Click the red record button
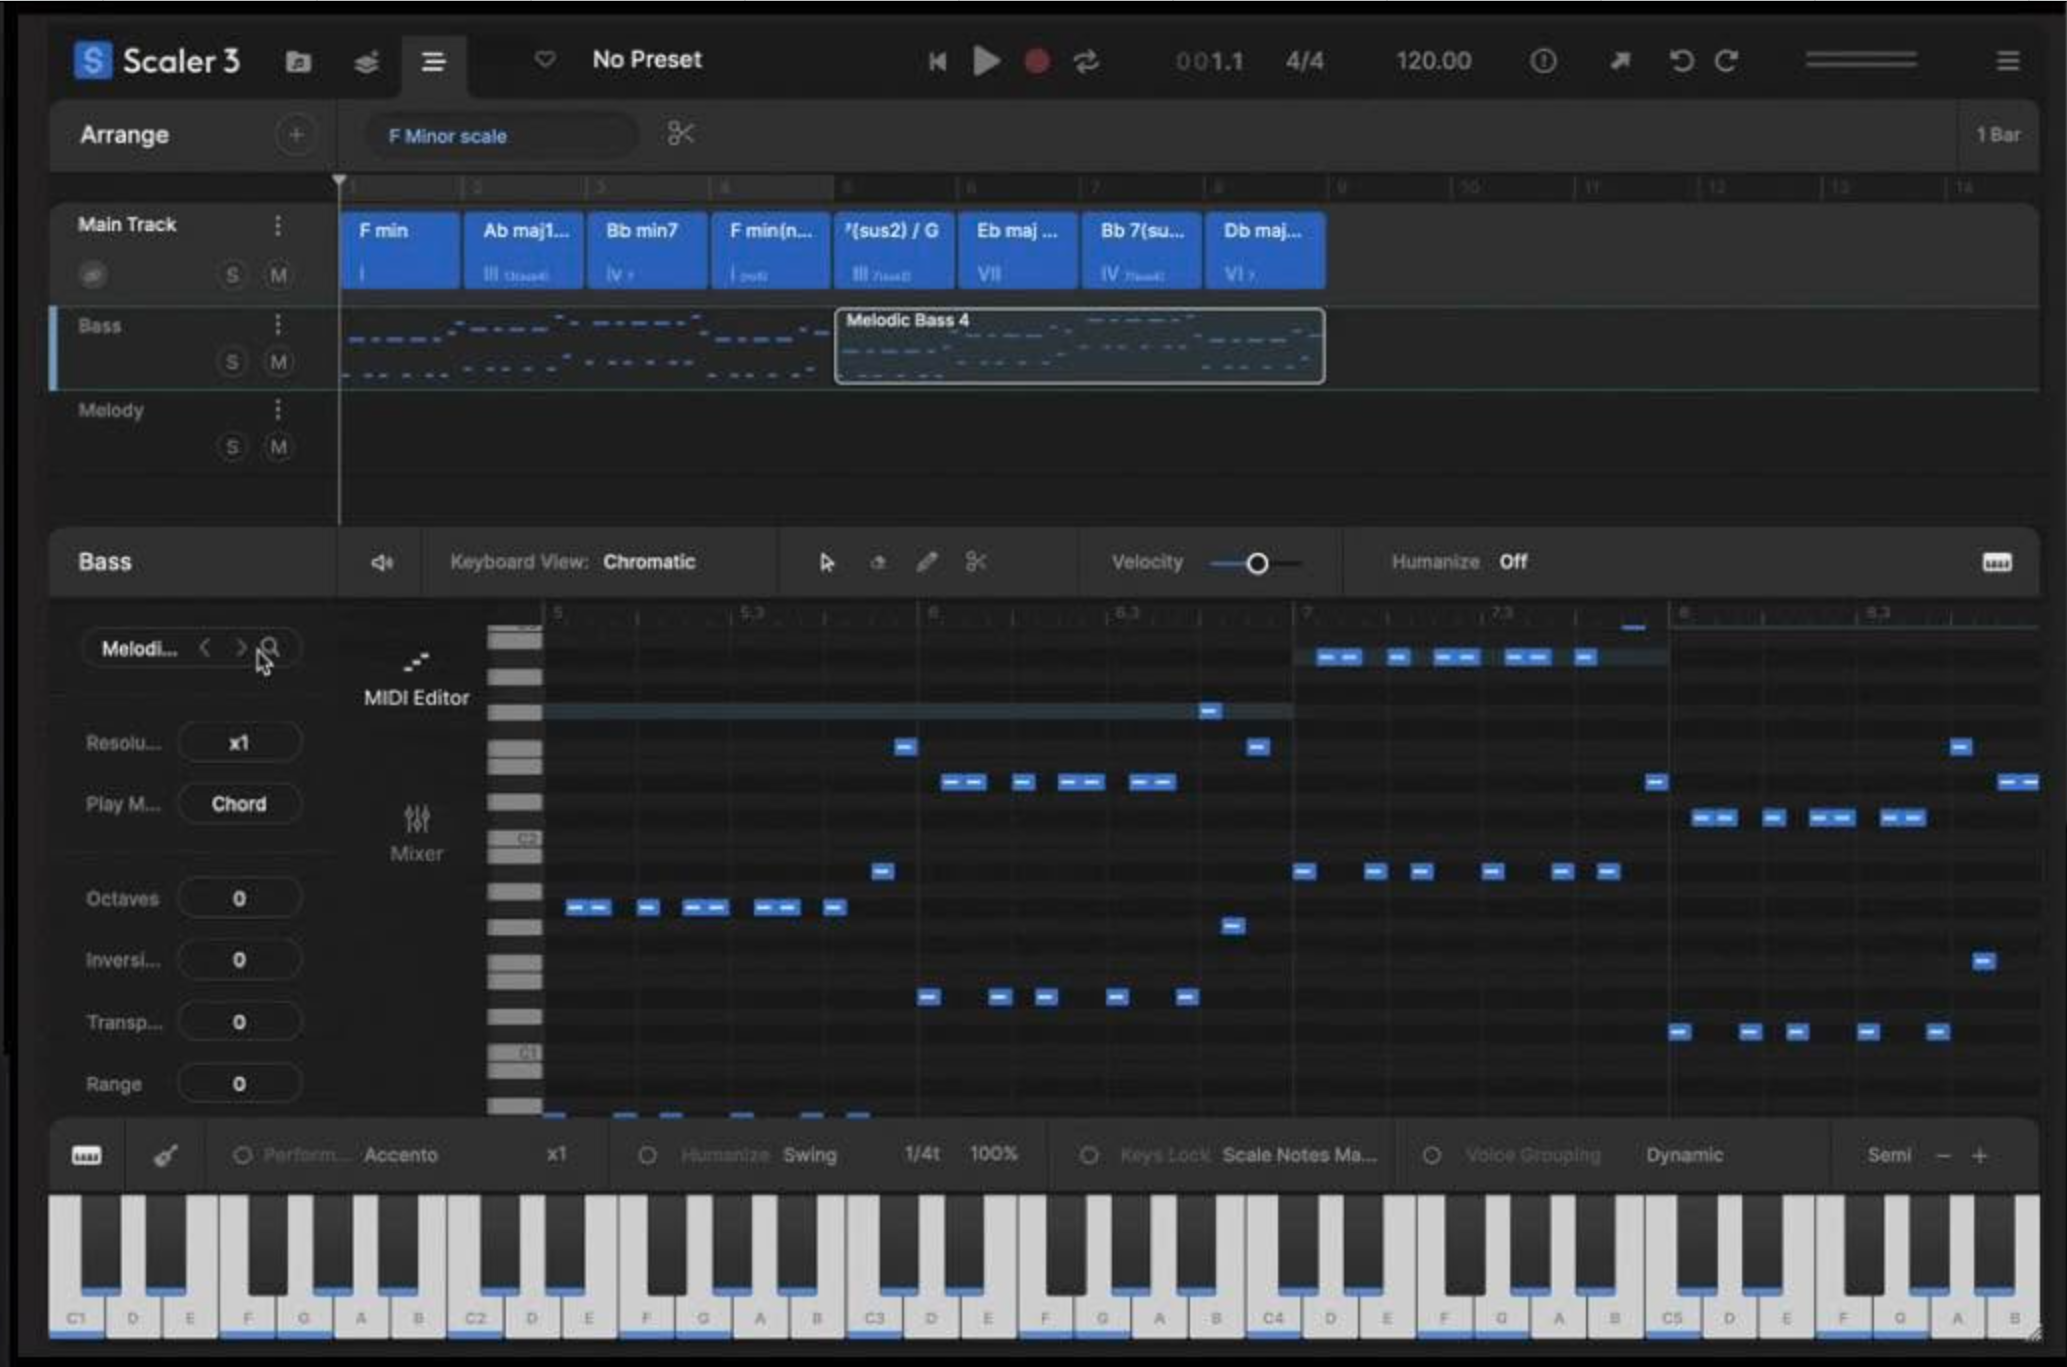 pos(1037,62)
